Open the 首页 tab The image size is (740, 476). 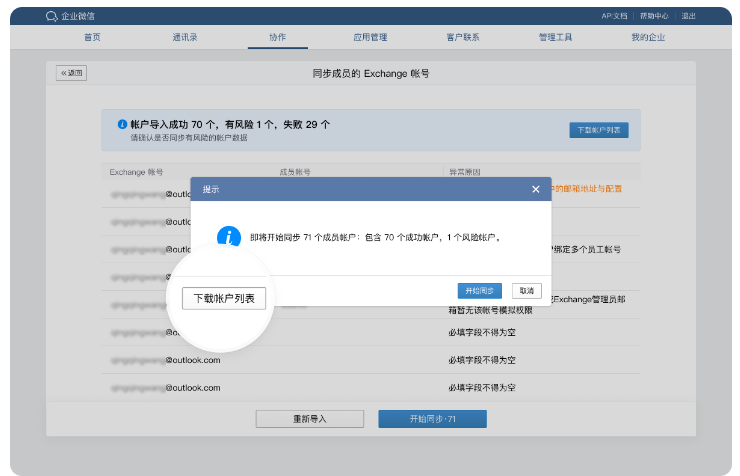pos(92,37)
